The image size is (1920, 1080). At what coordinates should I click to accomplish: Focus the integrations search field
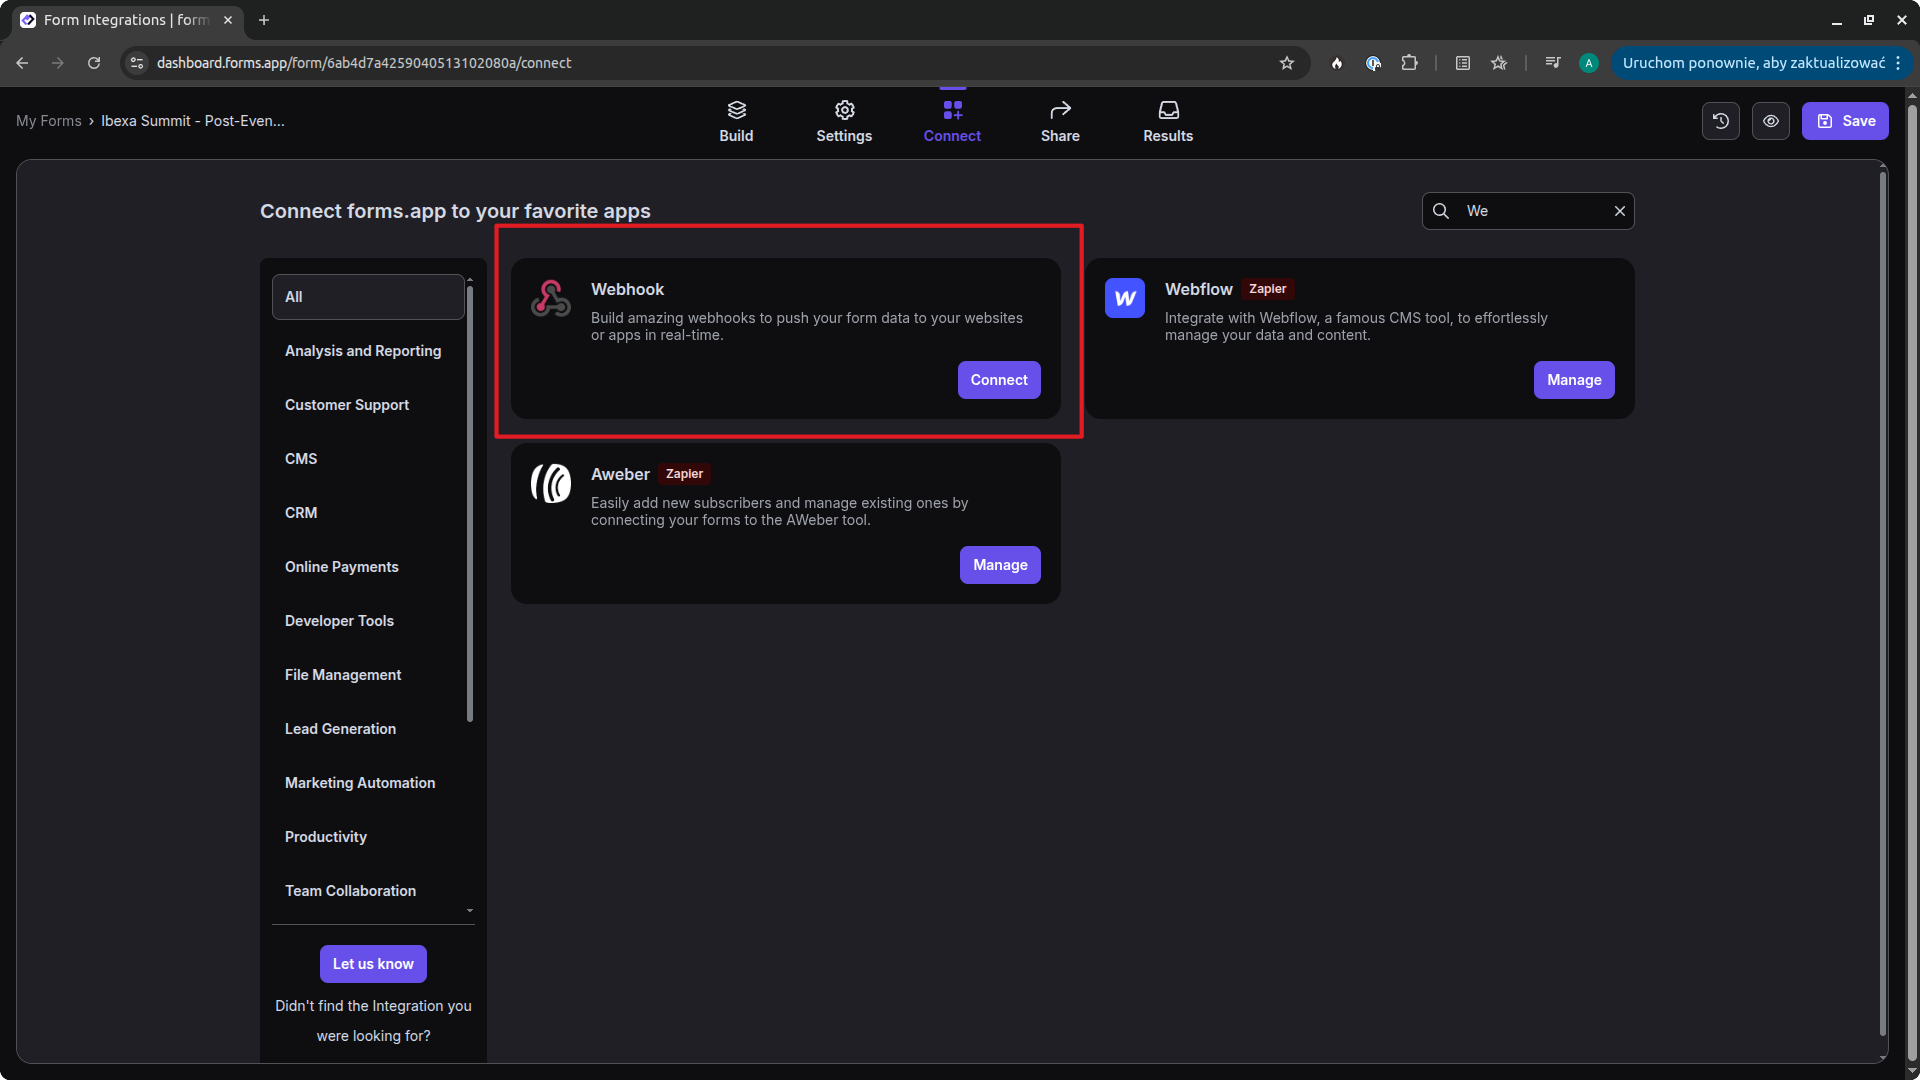(1528, 211)
